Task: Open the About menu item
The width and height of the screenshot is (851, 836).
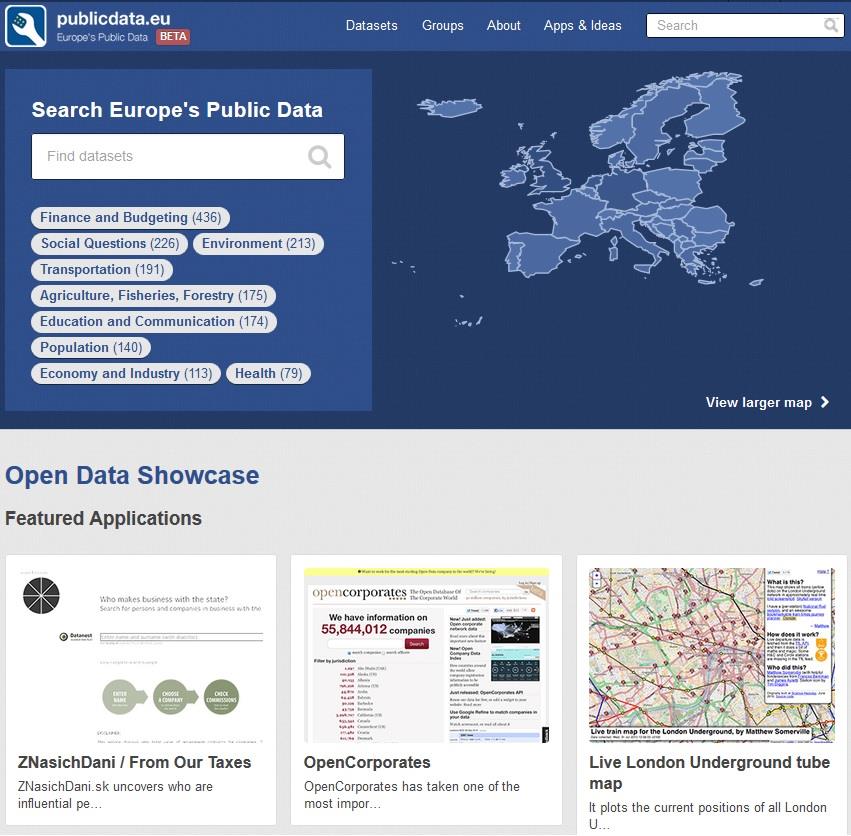Action: (x=504, y=26)
